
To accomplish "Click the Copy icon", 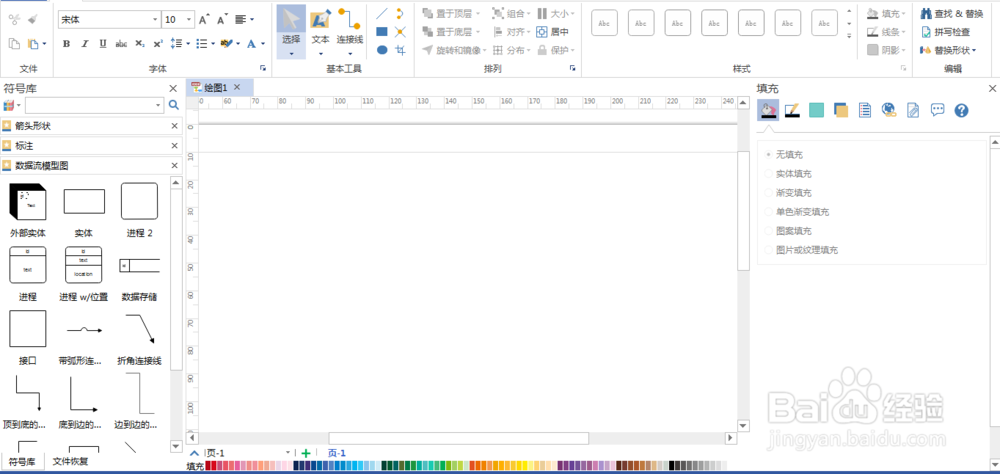I will coord(14,43).
